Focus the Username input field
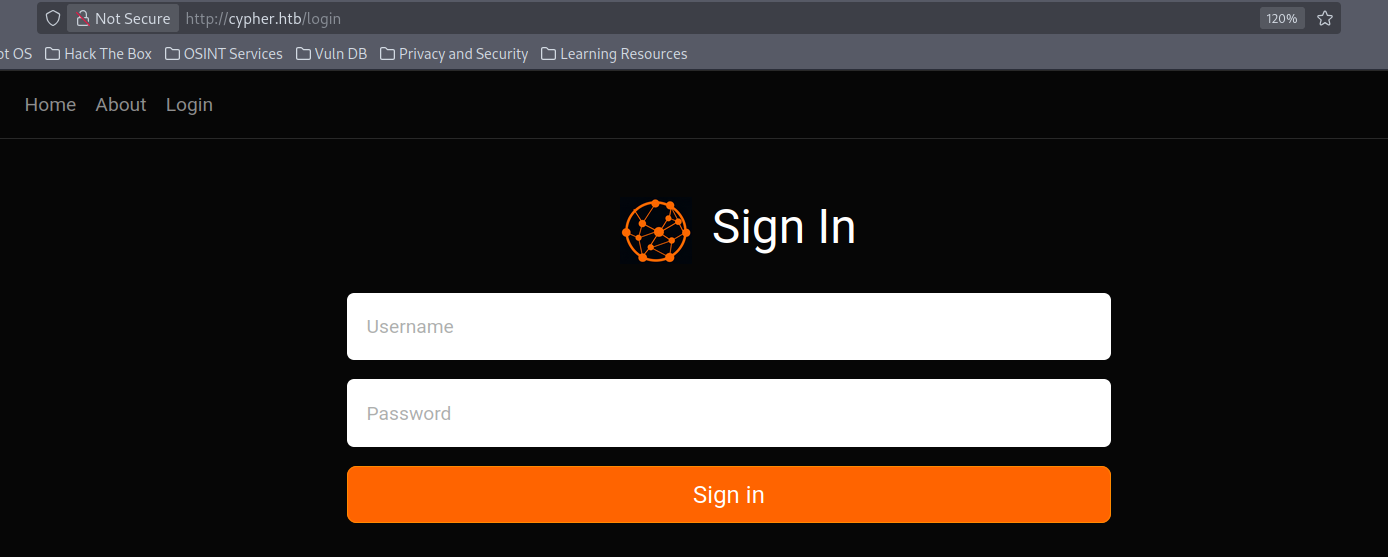The width and height of the screenshot is (1388, 557). [x=728, y=326]
